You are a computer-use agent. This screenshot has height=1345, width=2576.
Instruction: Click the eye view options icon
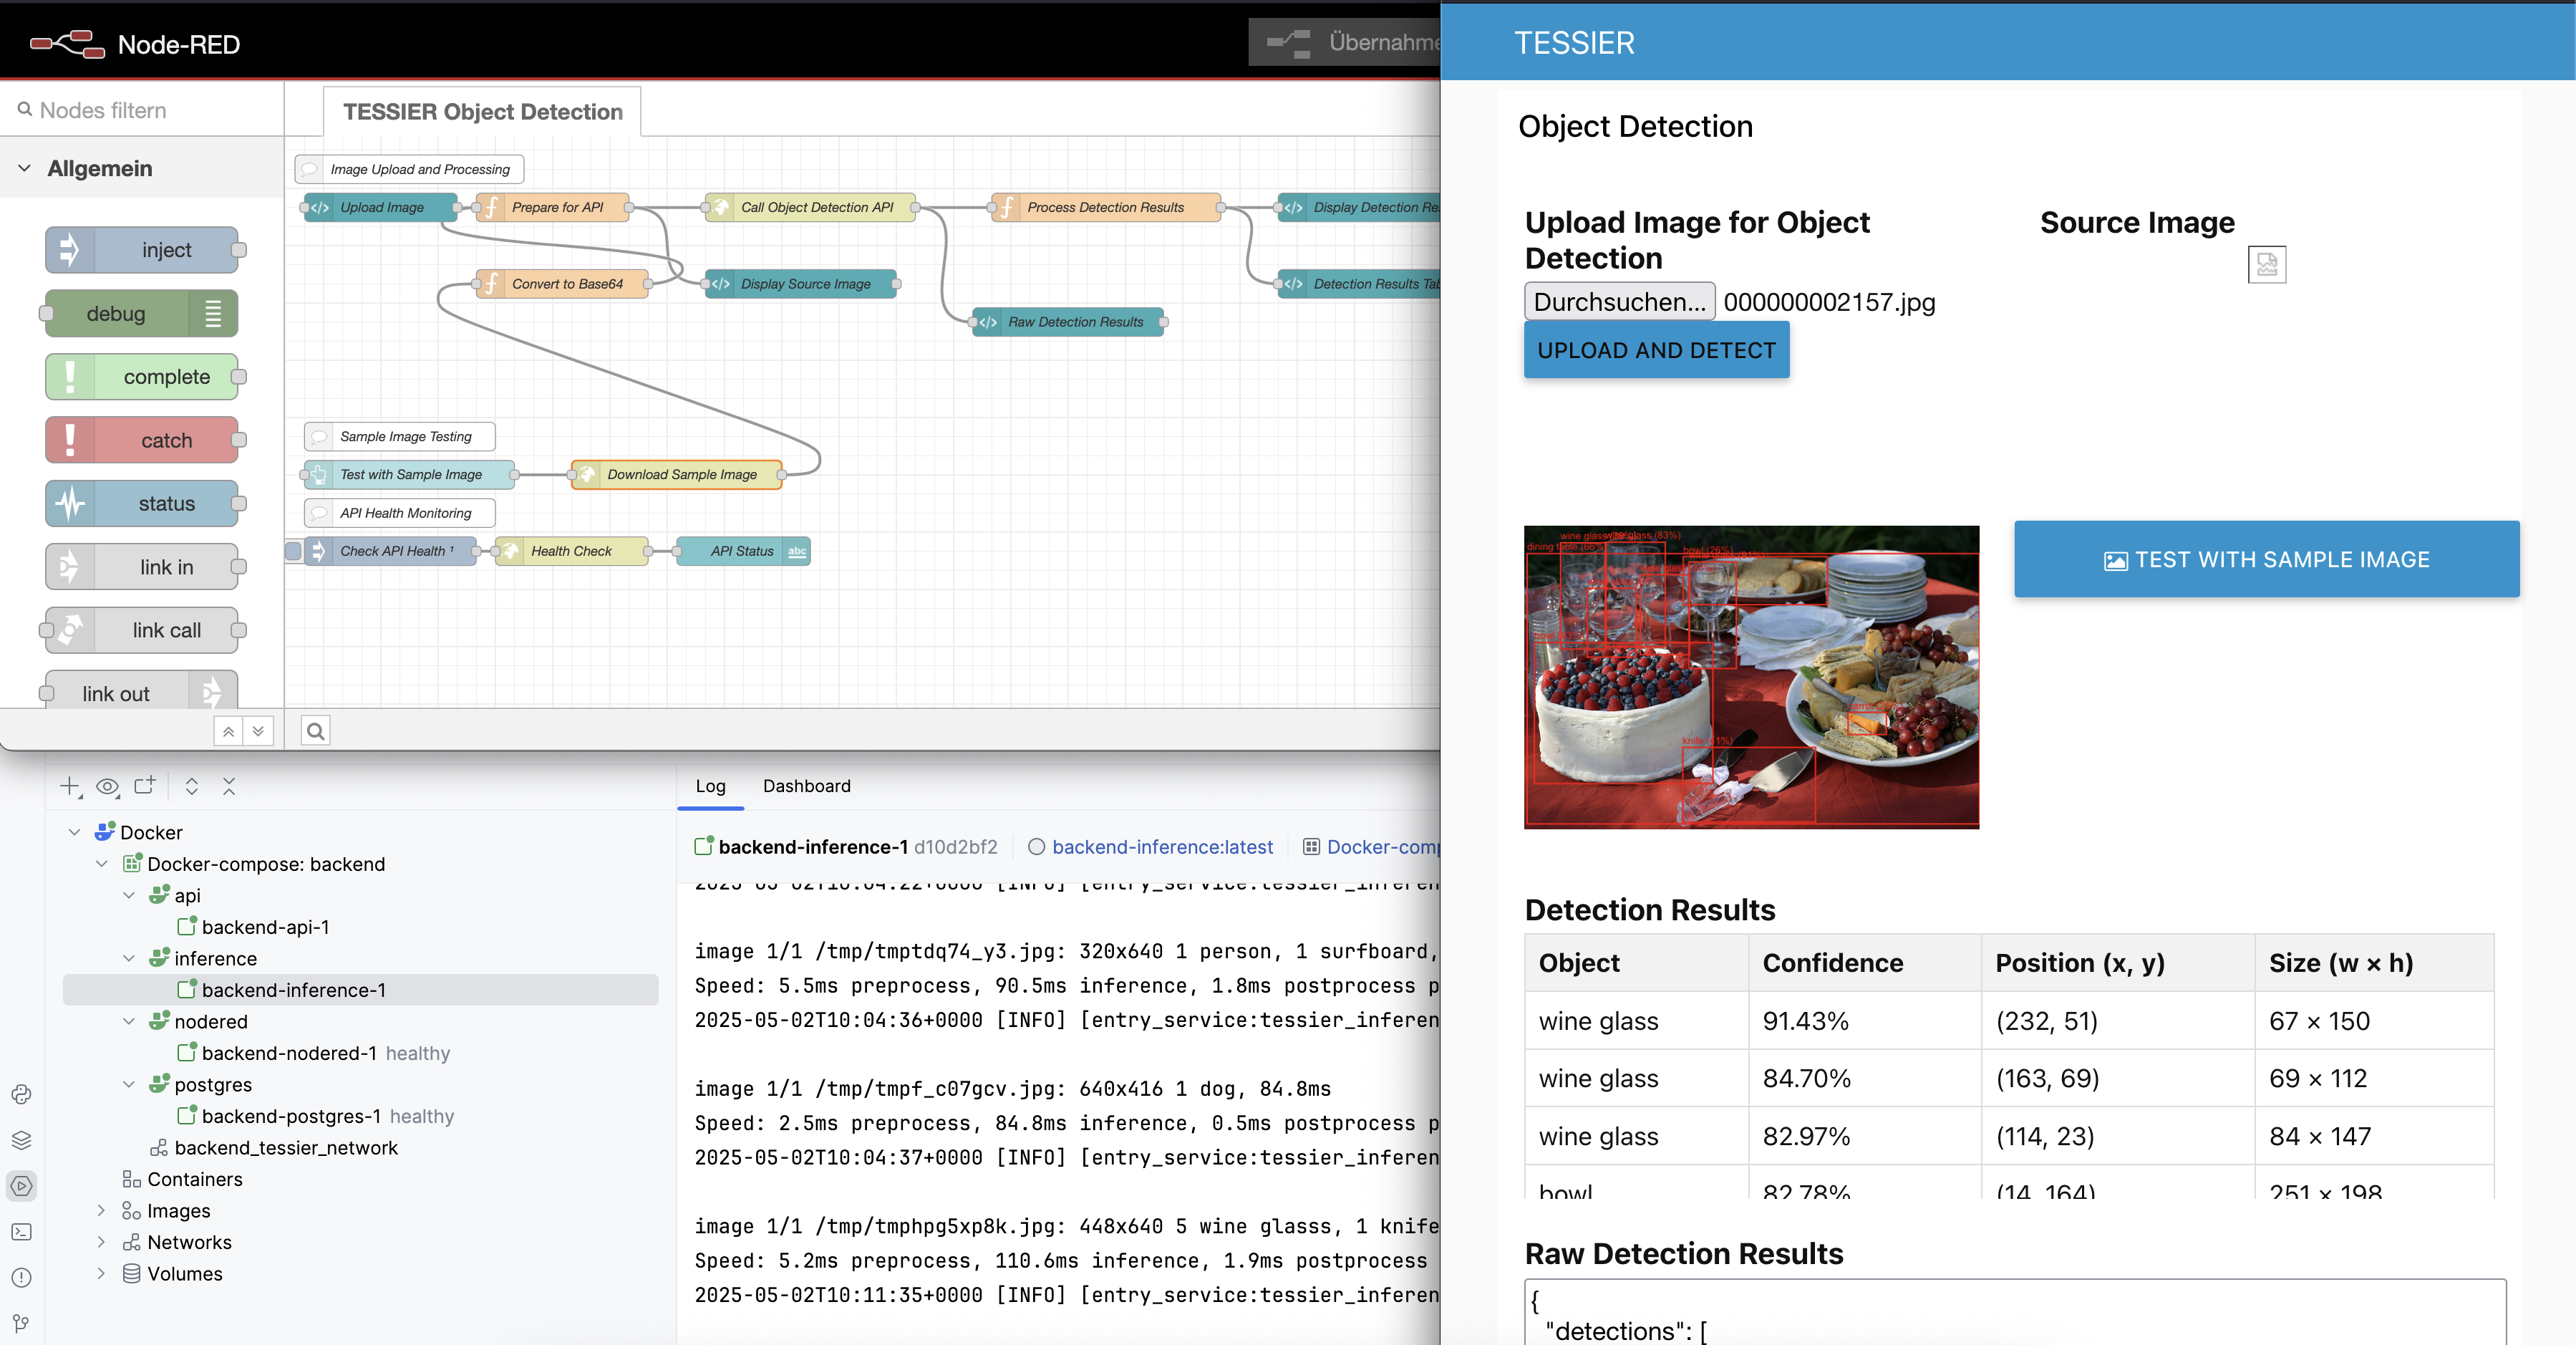107,787
